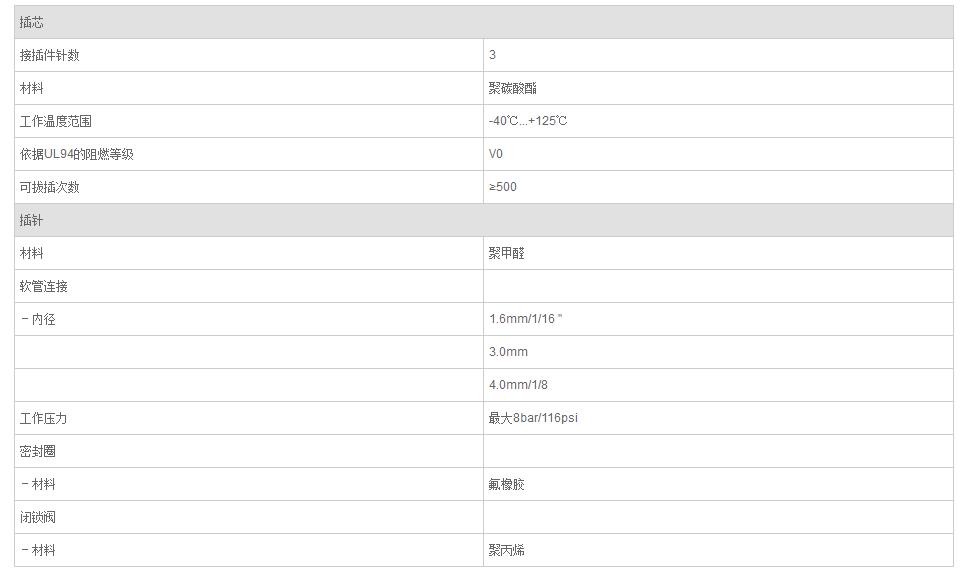969x579 pixels.
Task: Select the 3.0mm inner diameter value
Action: pyautogui.click(x=508, y=352)
